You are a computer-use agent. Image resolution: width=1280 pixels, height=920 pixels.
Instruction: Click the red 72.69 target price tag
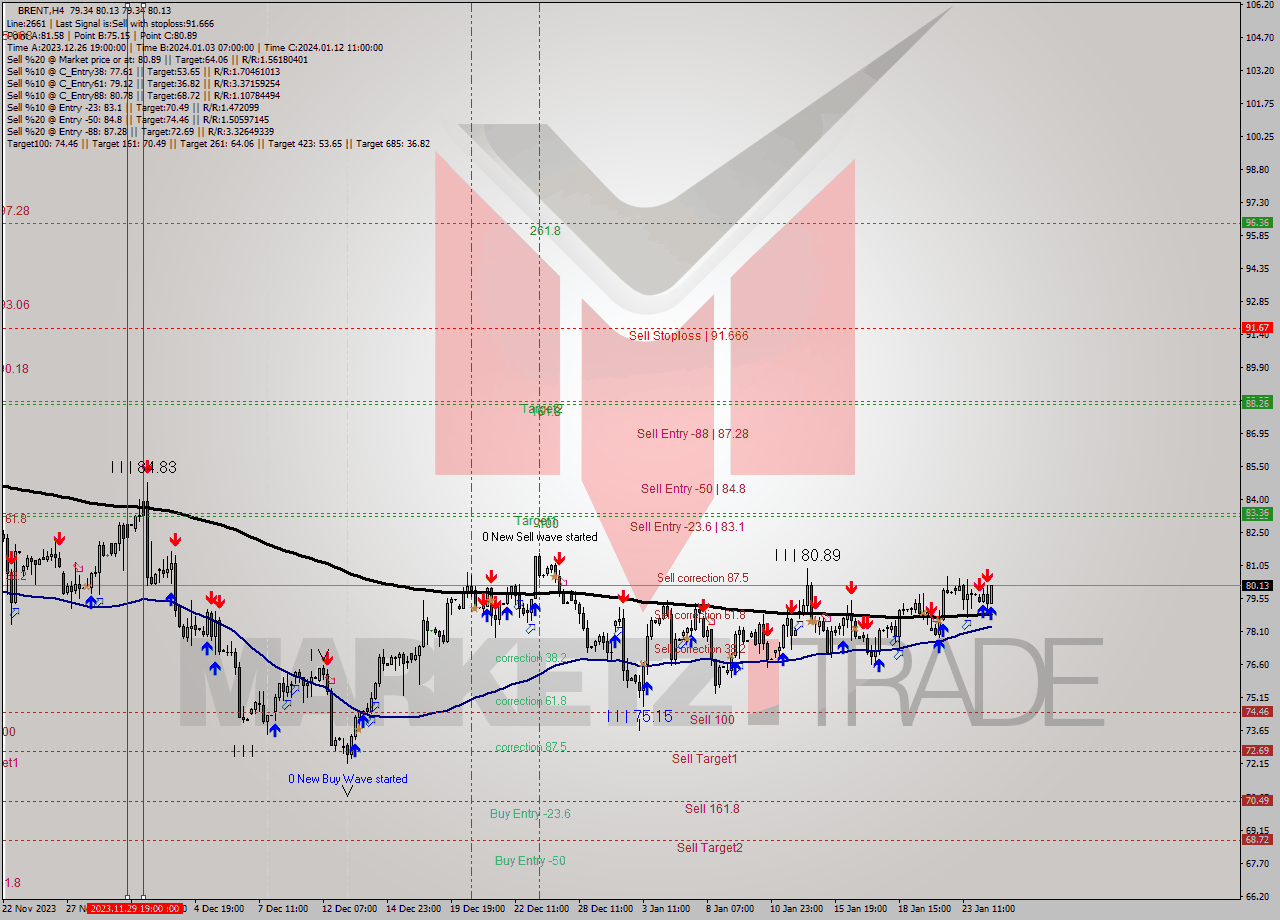[1257, 751]
